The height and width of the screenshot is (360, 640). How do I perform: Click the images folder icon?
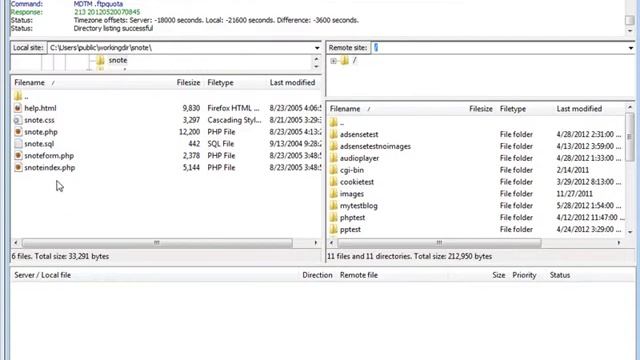coord(333,193)
